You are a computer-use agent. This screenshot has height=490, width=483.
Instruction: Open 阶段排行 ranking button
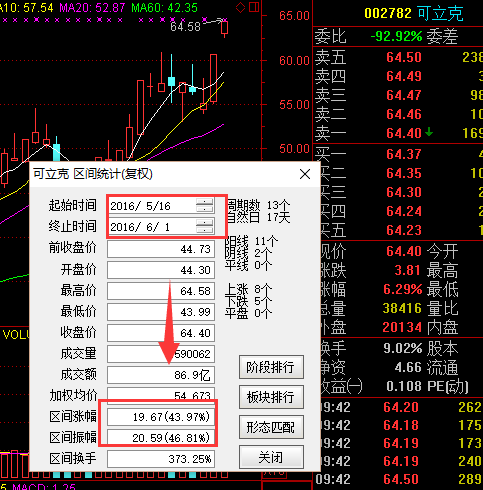(x=271, y=367)
